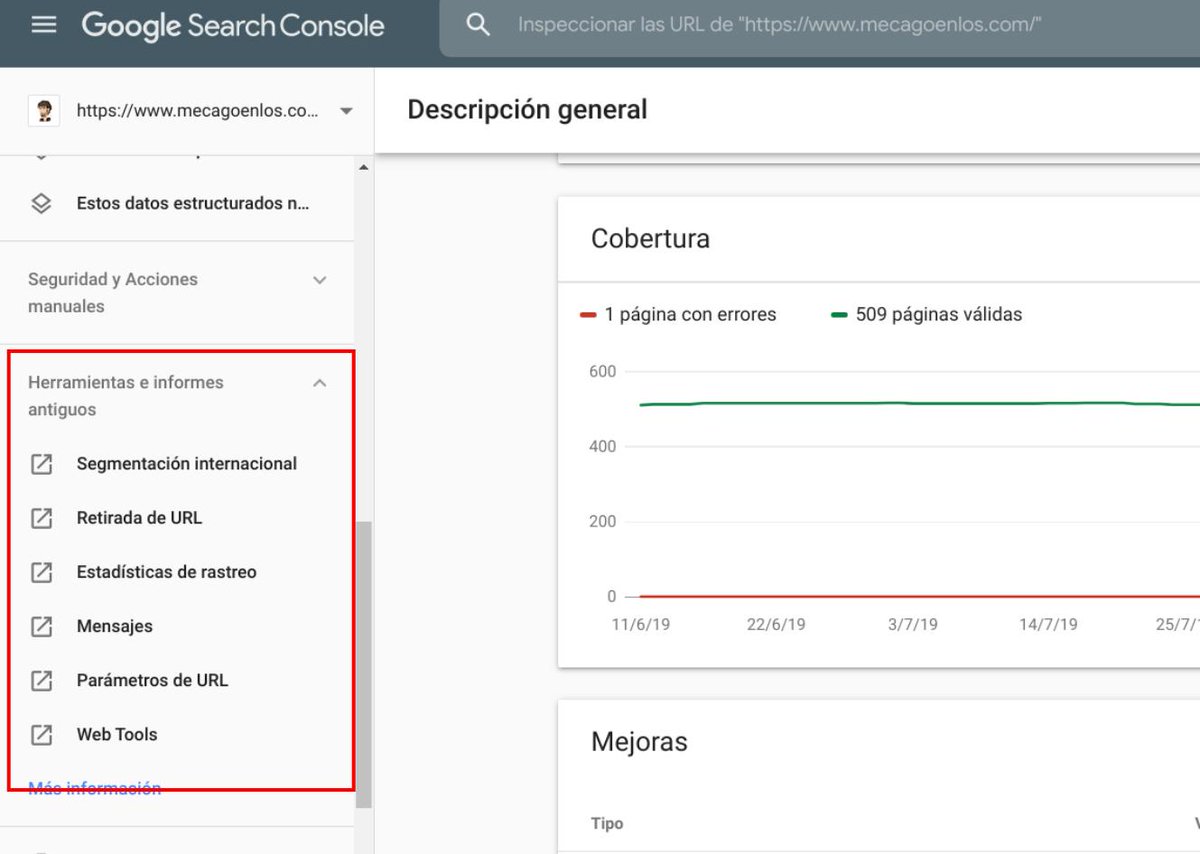
Task: Open Mensajes
Action: (x=115, y=626)
